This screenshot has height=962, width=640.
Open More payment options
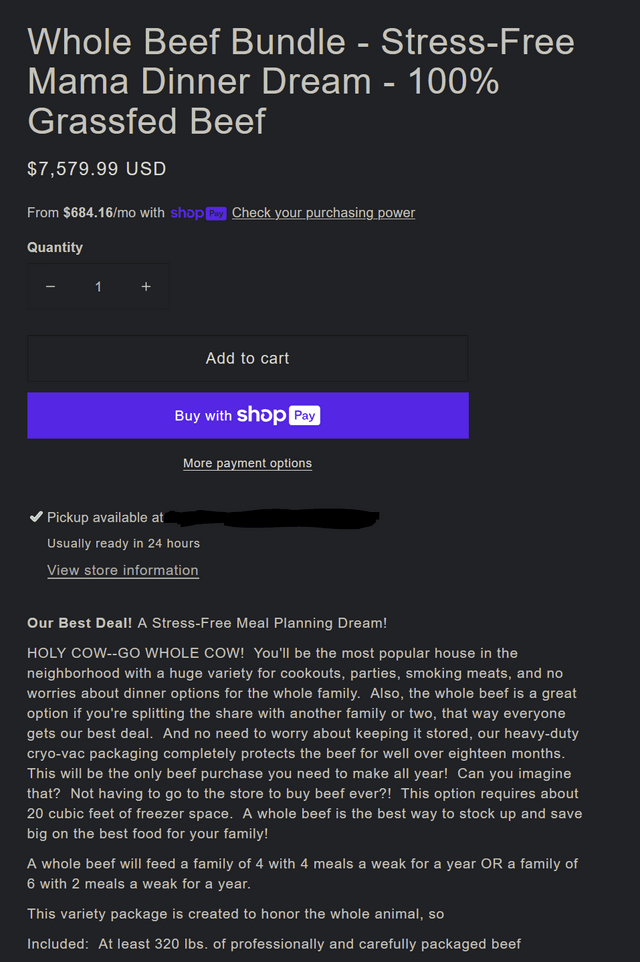[247, 463]
